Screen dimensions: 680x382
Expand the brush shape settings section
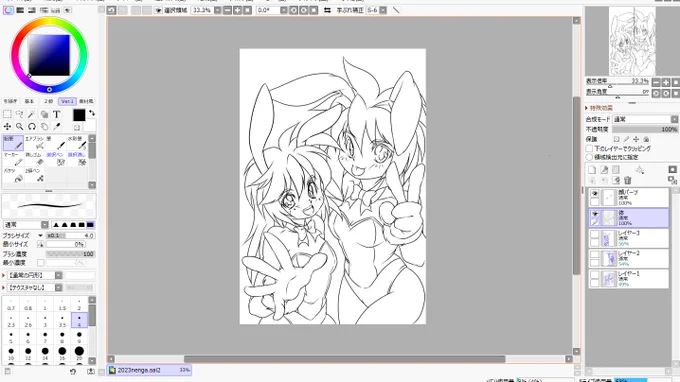[4, 275]
